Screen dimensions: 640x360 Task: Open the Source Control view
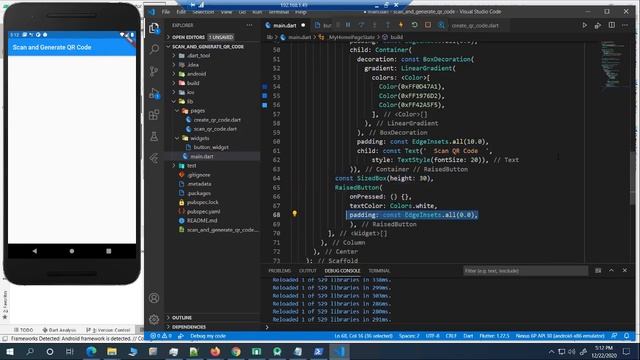tap(154, 71)
